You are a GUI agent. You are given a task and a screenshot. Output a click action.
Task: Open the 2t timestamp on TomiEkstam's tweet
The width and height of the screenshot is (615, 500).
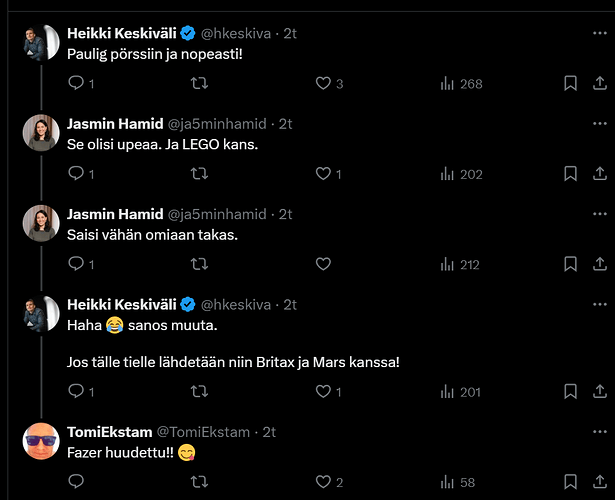point(269,432)
